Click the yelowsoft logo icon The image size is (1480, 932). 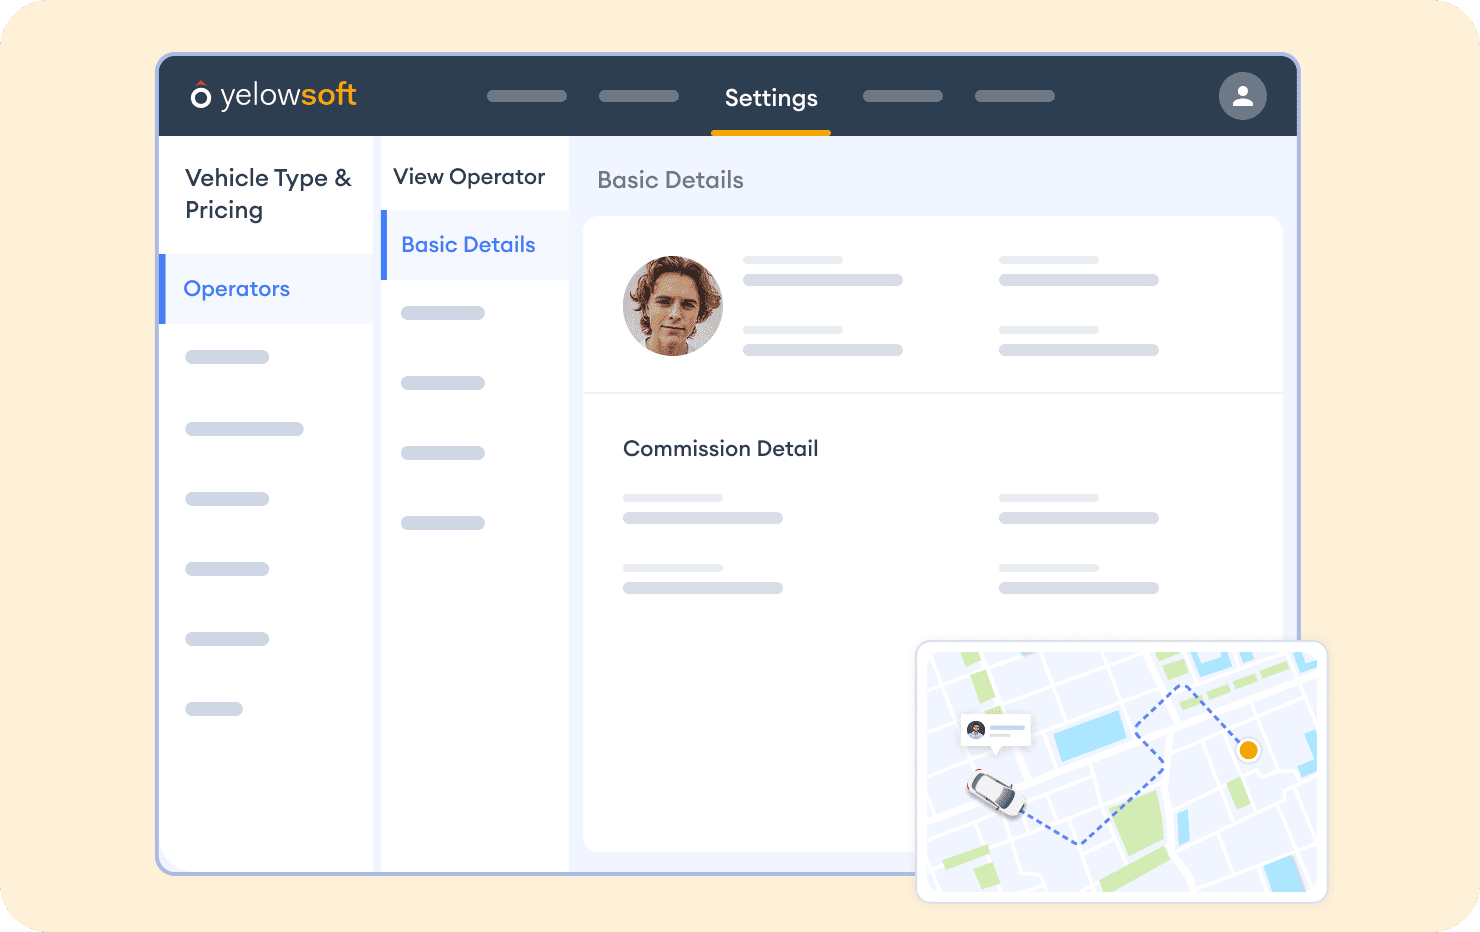tap(199, 94)
